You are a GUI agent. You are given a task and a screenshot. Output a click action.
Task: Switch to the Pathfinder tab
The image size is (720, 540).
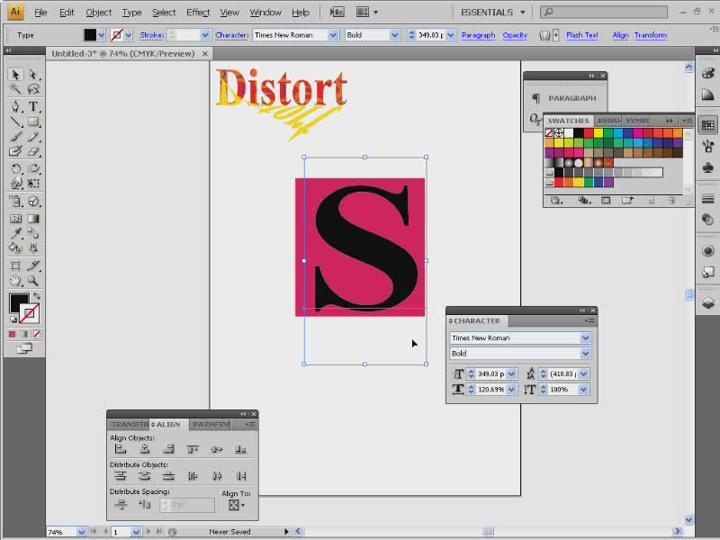211,424
